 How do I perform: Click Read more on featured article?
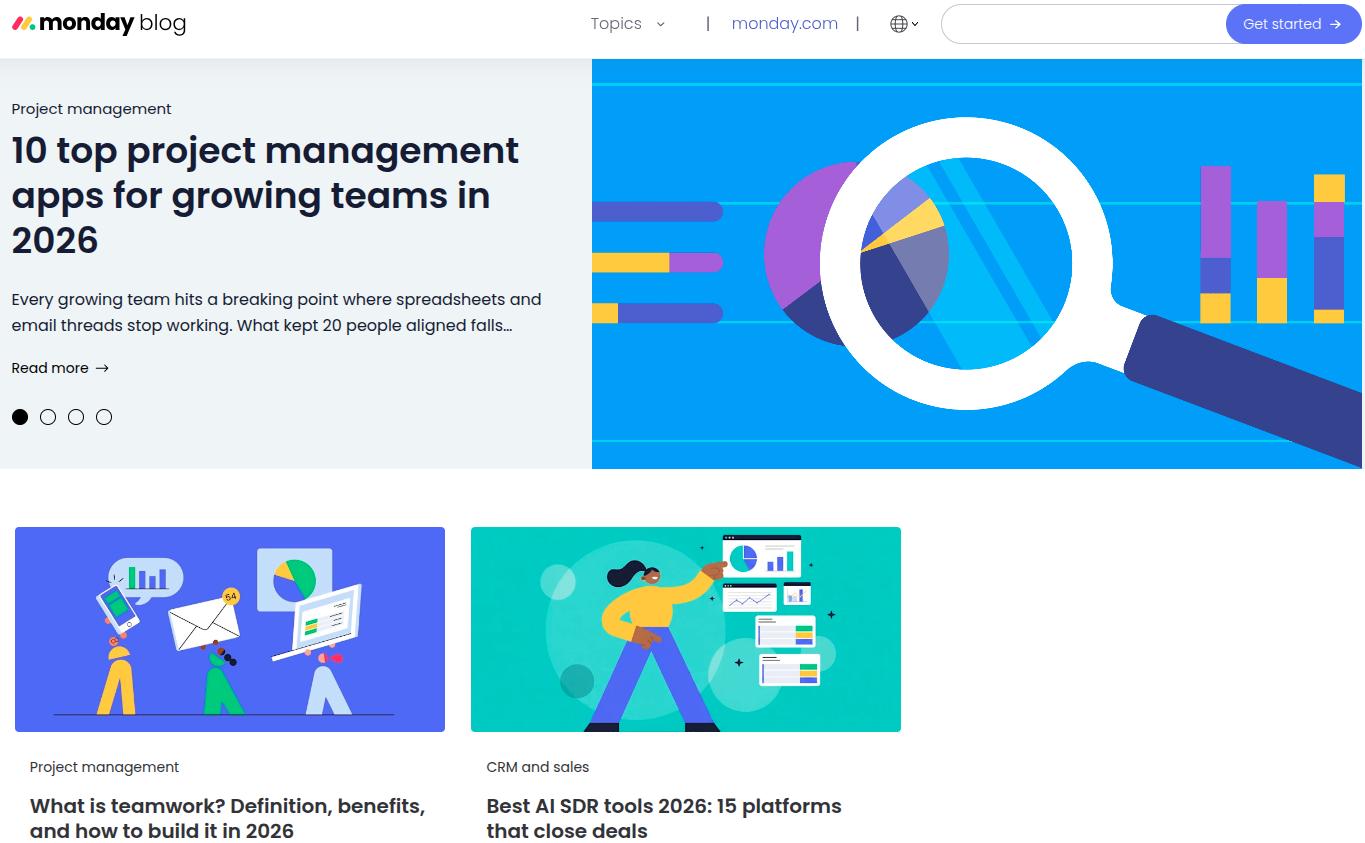60,368
